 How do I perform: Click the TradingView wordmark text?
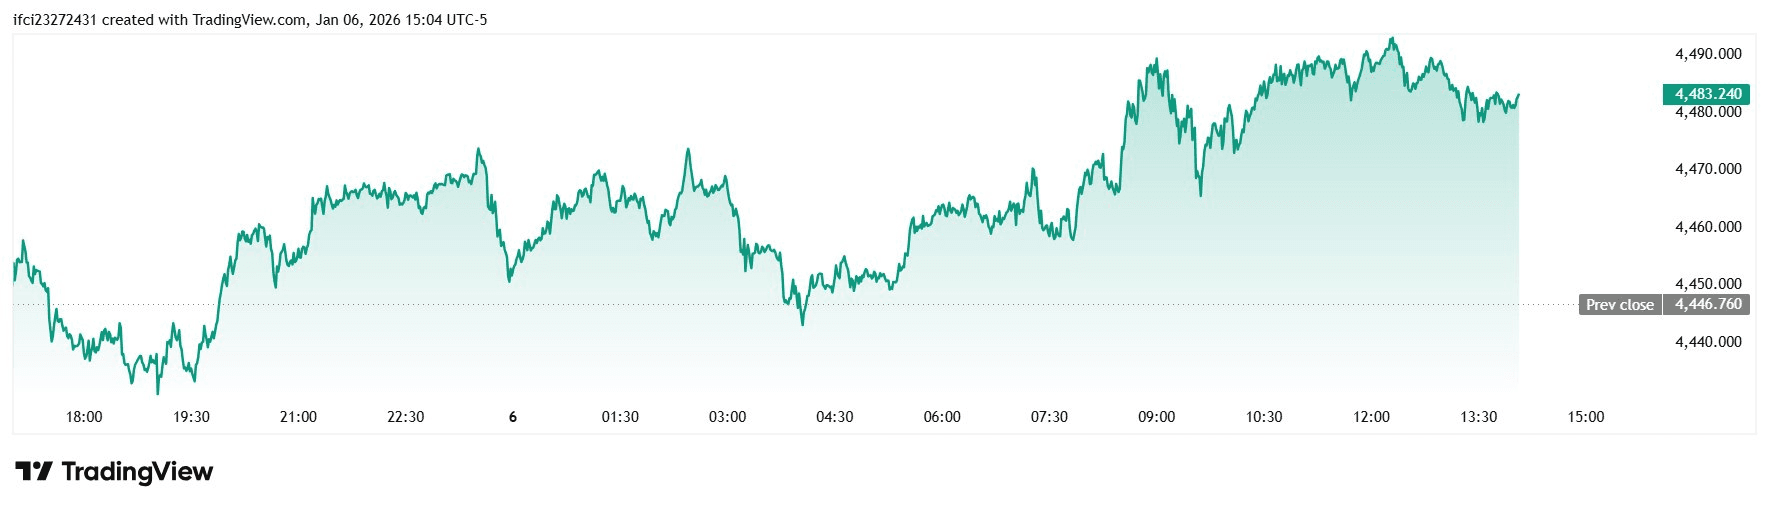(137, 471)
